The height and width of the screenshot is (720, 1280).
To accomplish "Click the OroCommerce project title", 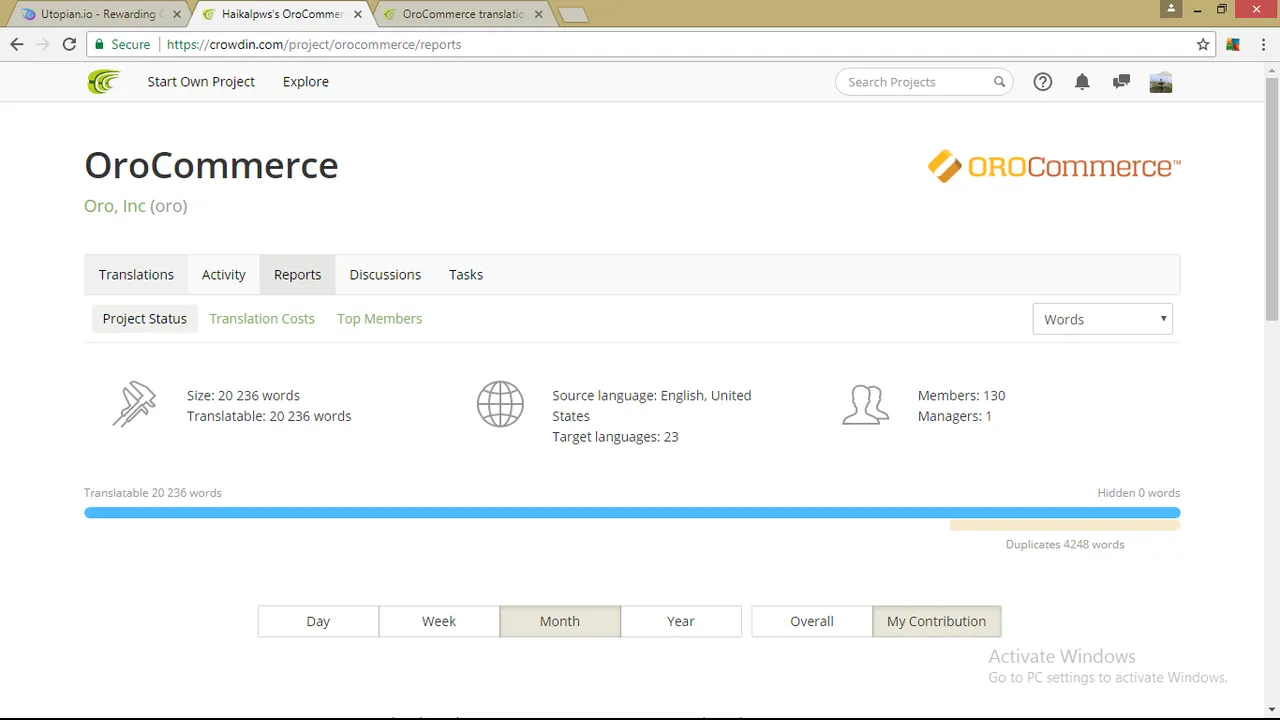I will [211, 165].
